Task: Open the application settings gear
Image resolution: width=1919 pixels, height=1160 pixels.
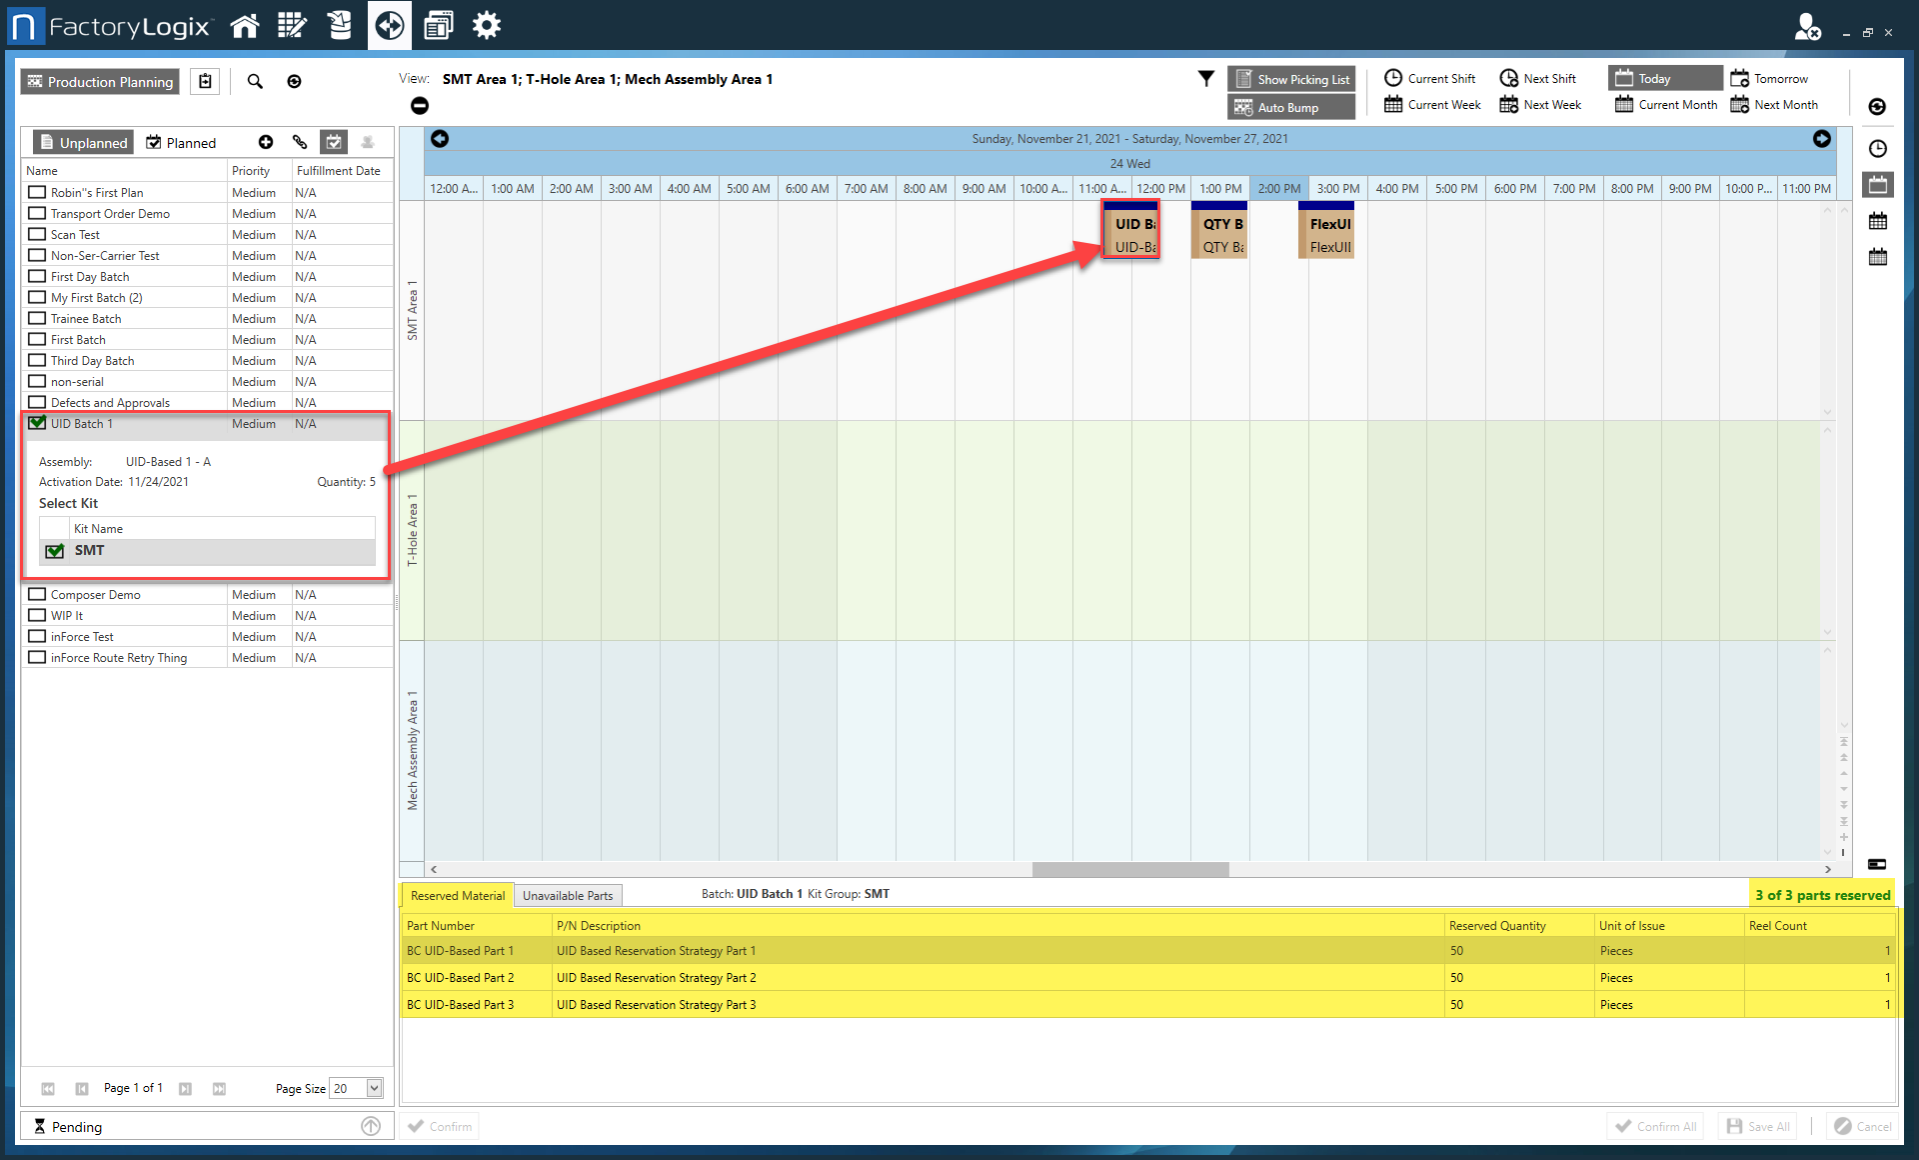Action: click(486, 26)
